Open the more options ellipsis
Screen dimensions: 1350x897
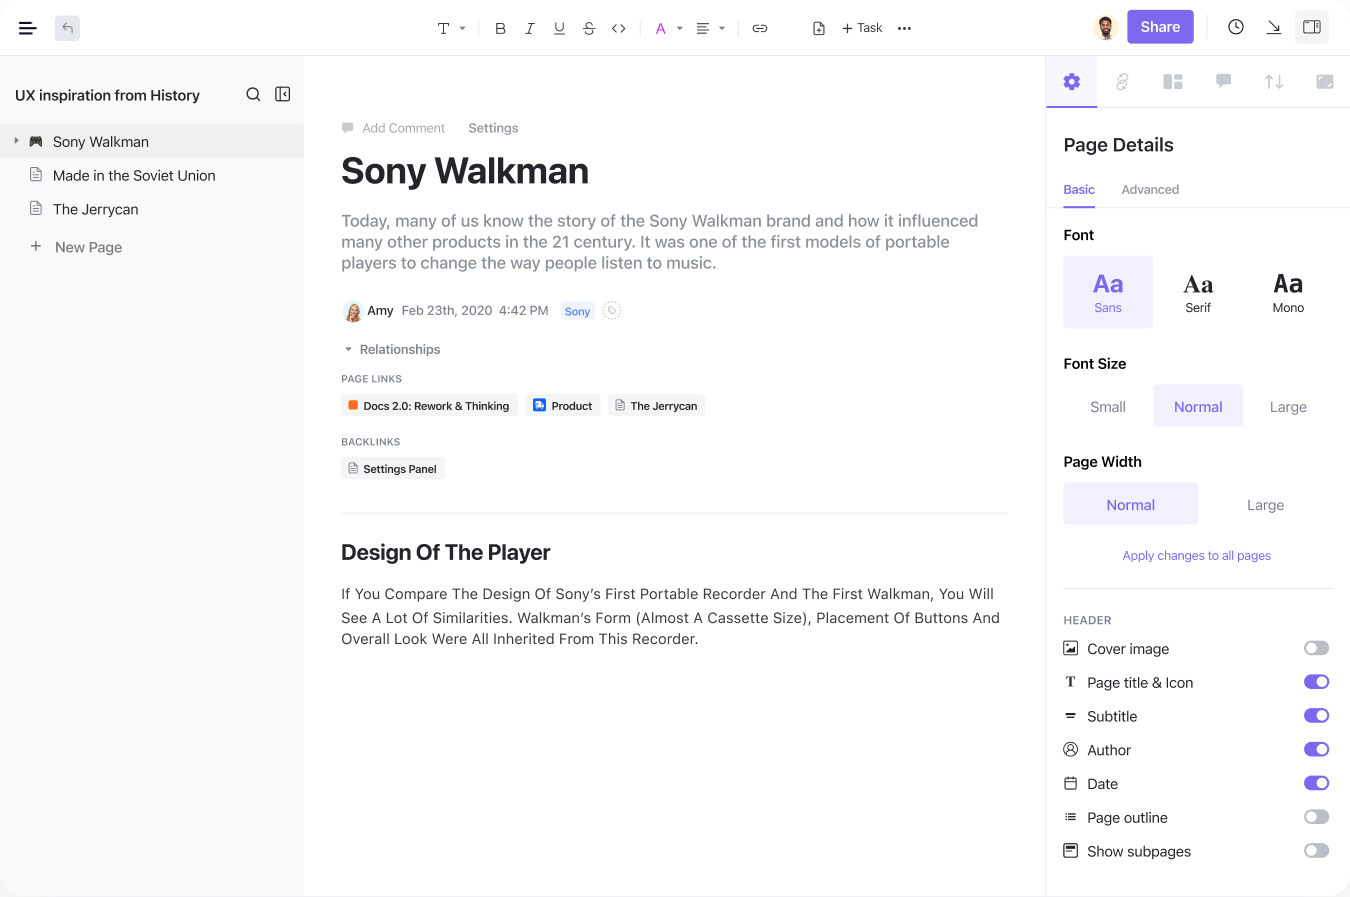pos(904,28)
